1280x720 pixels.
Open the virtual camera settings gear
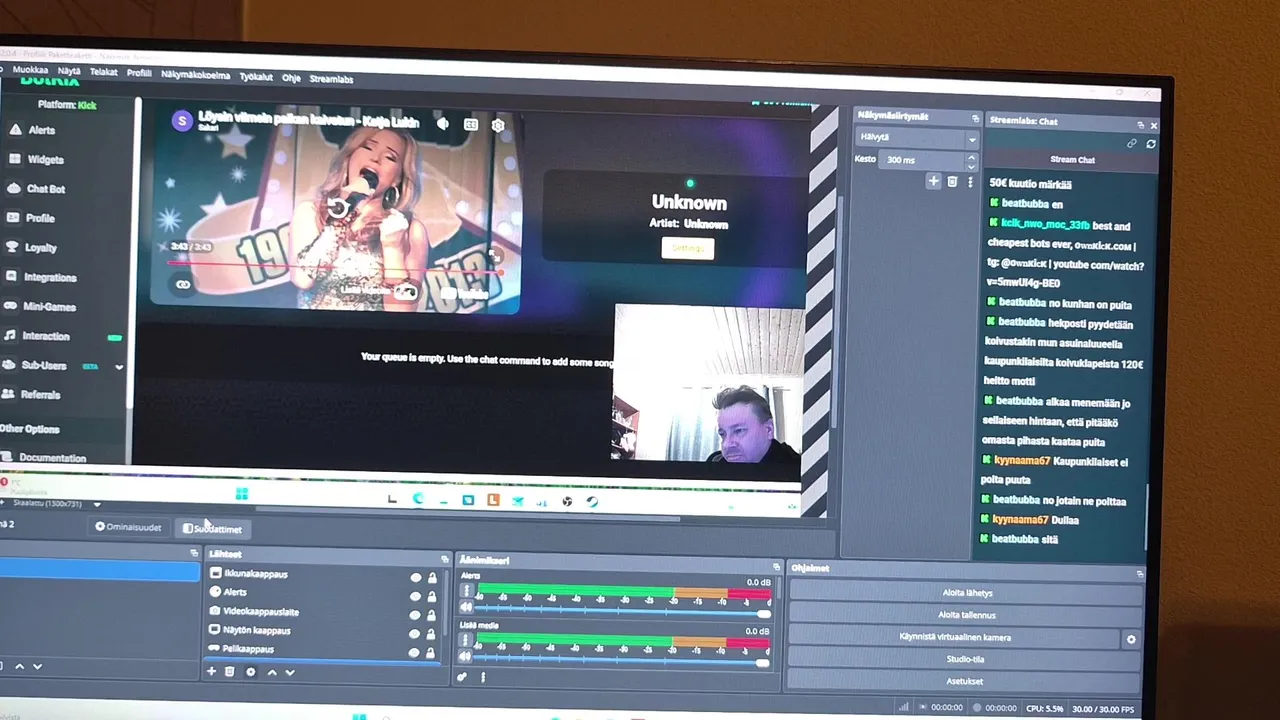[1131, 639]
